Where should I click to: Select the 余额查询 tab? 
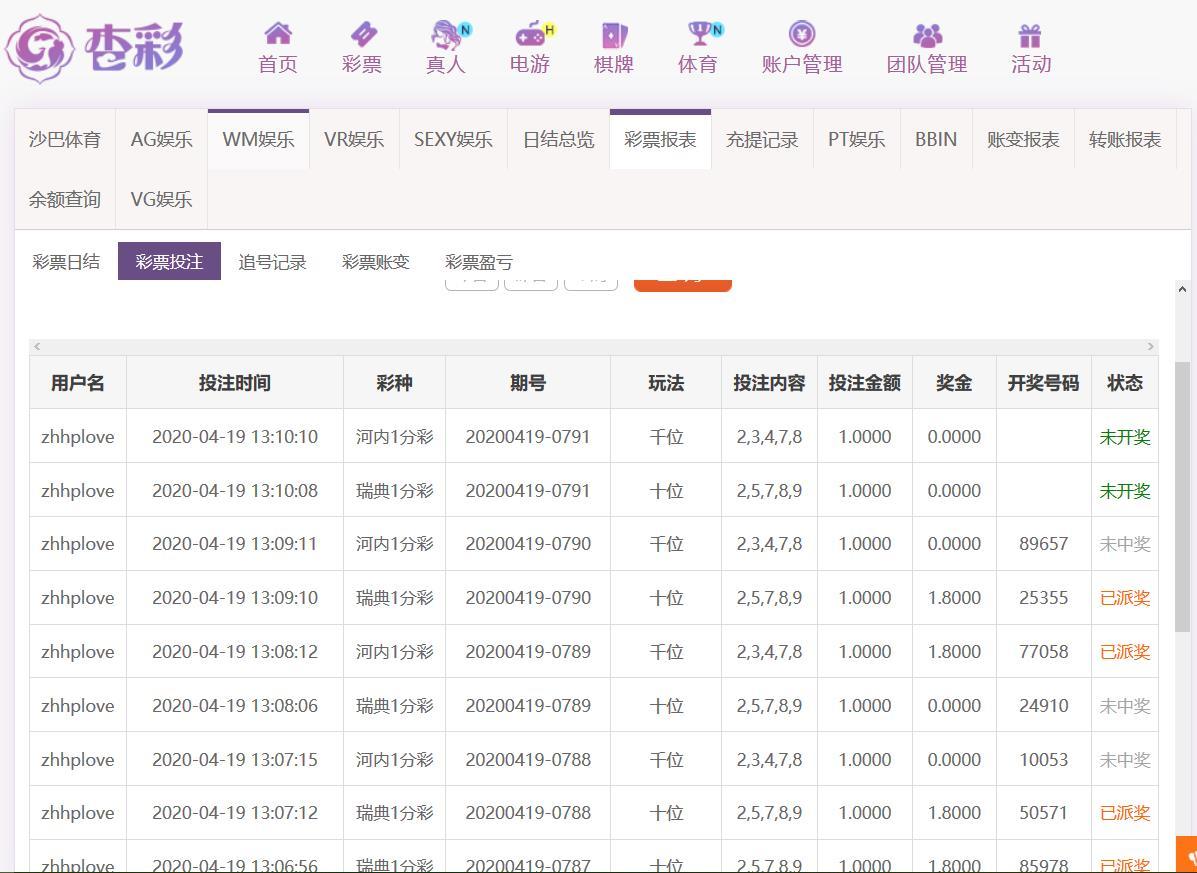[64, 200]
